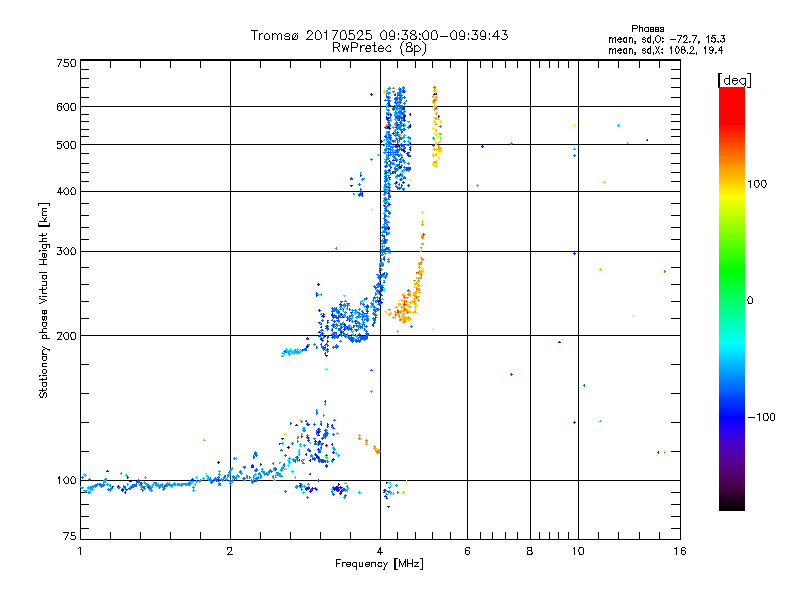This screenshot has height=600, width=800.
Task: Click the 'RwPretec (8p)' subtitle
Action: coord(379,48)
